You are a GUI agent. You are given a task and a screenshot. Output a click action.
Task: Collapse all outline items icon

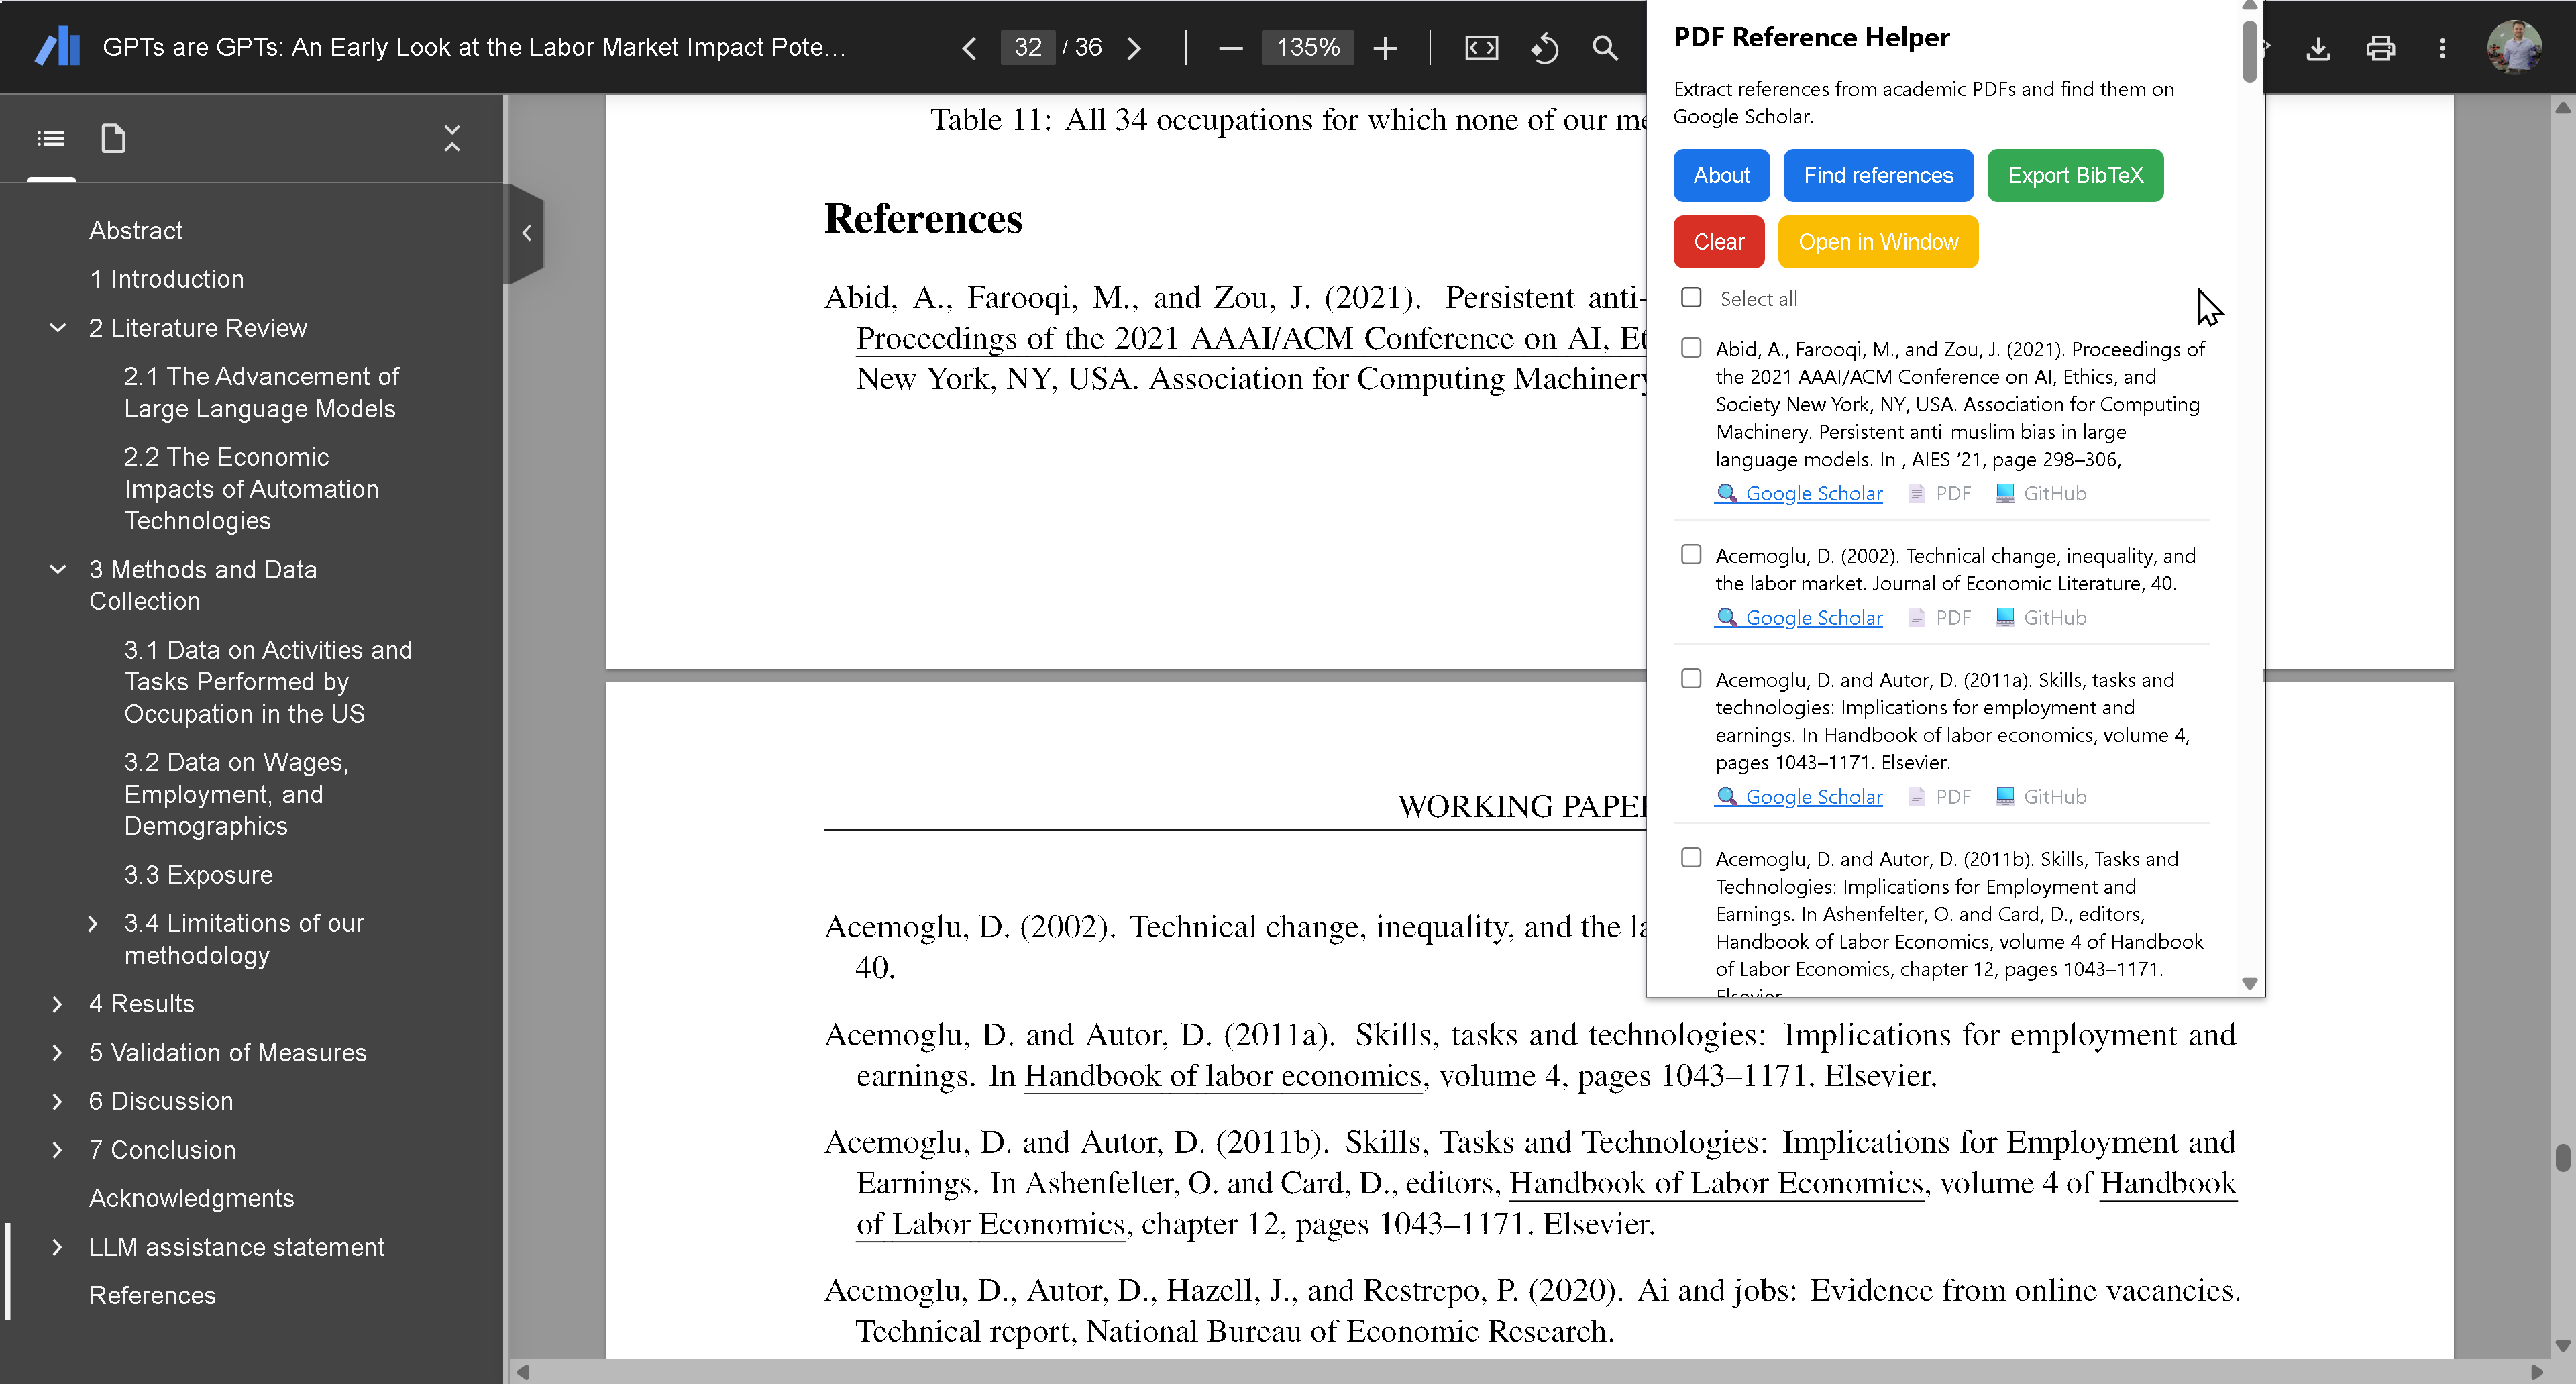[452, 138]
